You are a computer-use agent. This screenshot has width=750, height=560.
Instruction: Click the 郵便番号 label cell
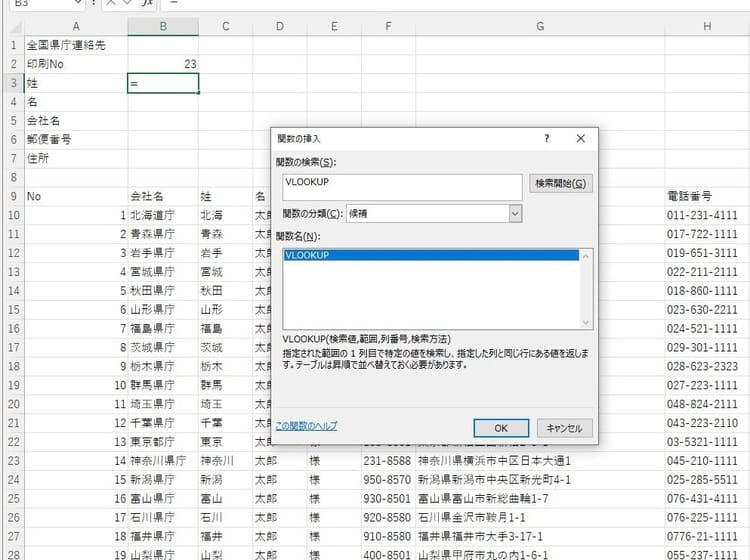[x=76, y=140]
